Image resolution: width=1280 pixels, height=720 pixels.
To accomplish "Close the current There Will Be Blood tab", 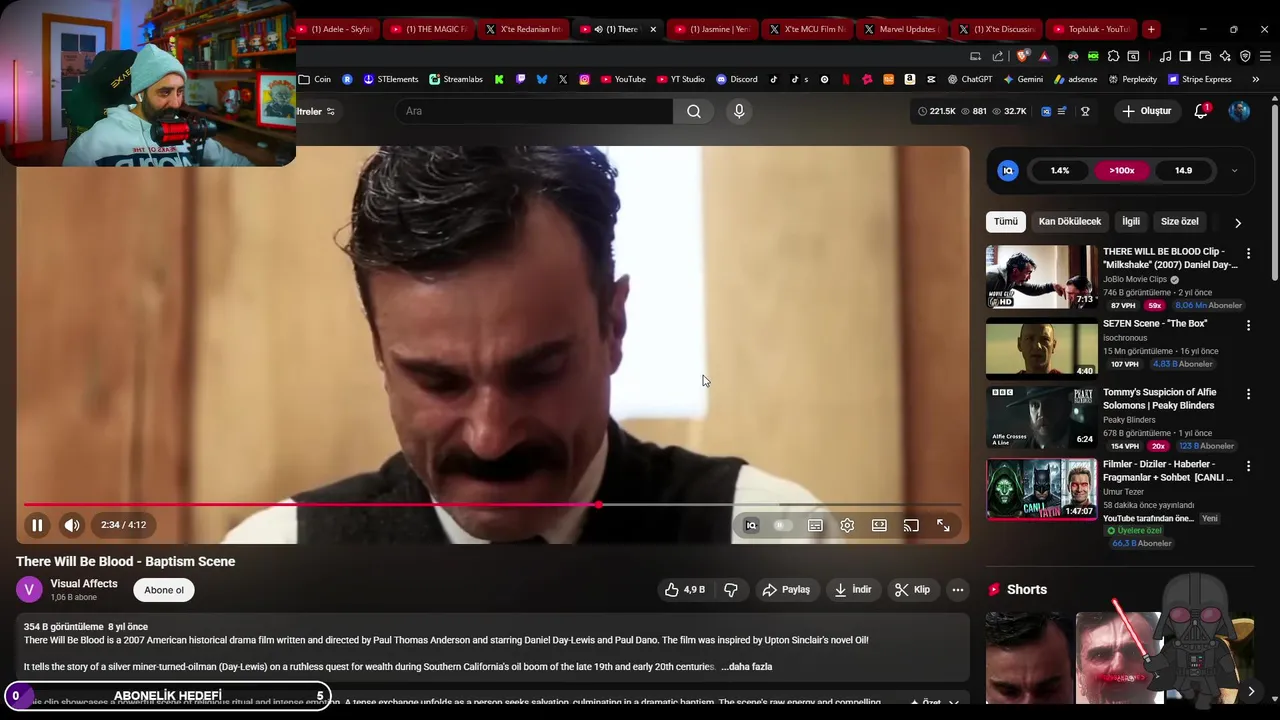I will click(653, 29).
